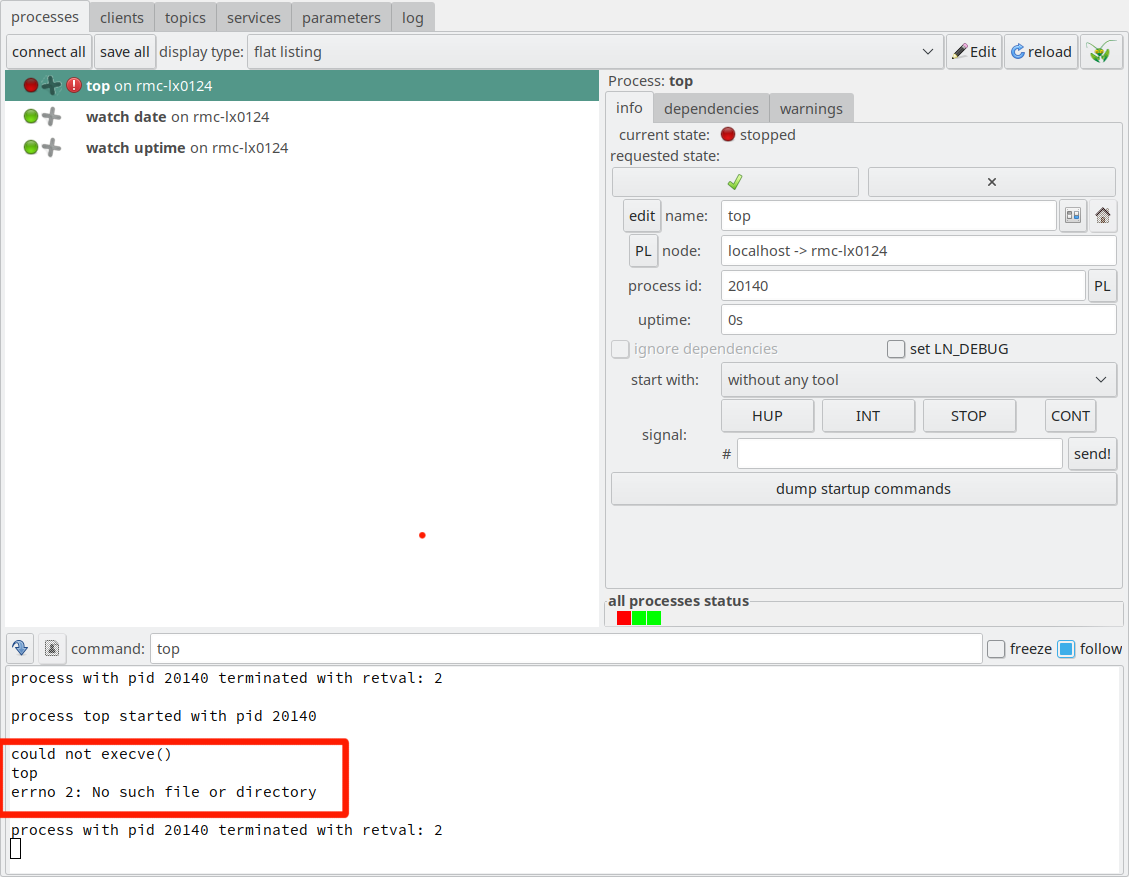This screenshot has width=1129, height=877.
Task: Open the topics tab
Action: 185,17
